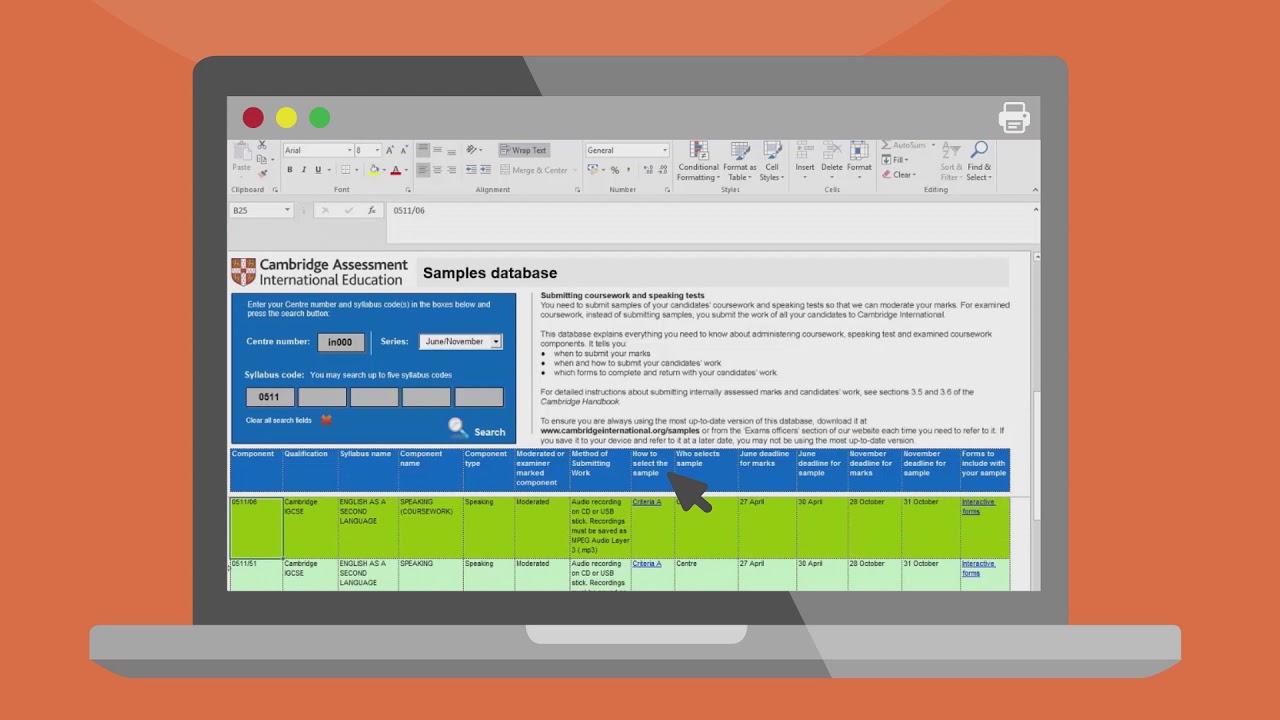Apply the red font color
The height and width of the screenshot is (720, 1280).
coord(396,170)
